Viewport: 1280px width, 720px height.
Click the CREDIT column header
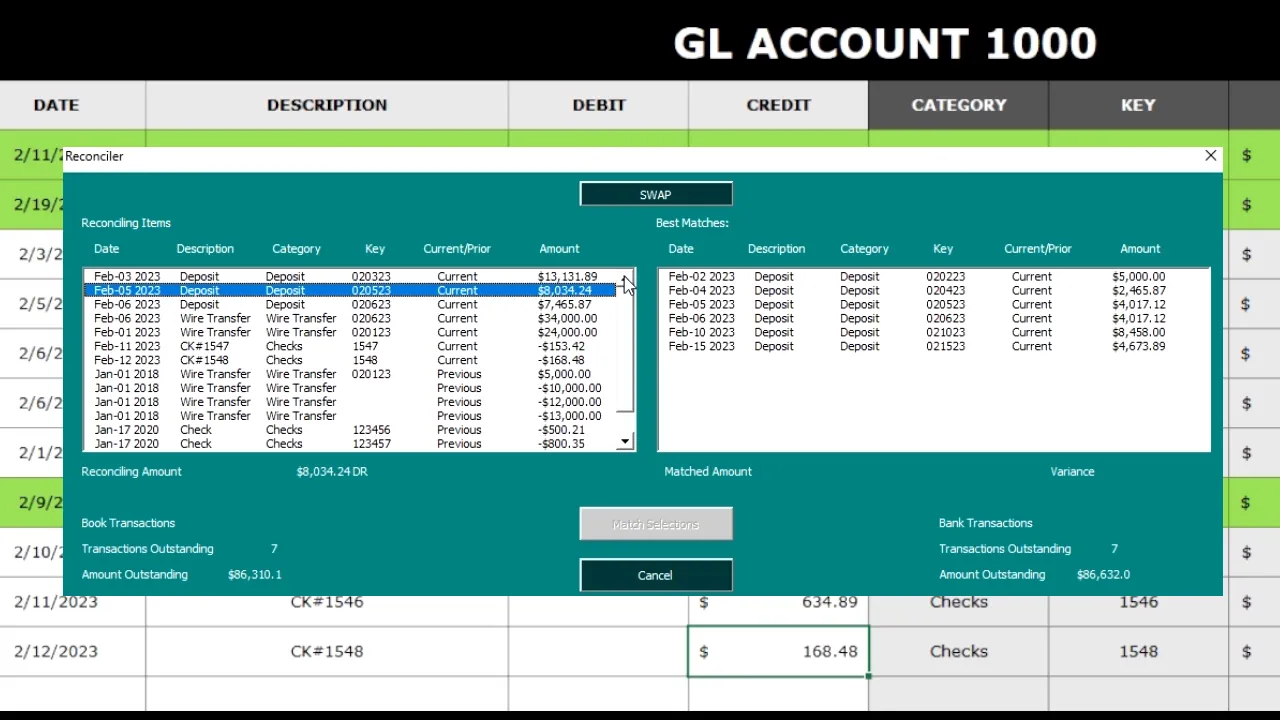pos(778,105)
